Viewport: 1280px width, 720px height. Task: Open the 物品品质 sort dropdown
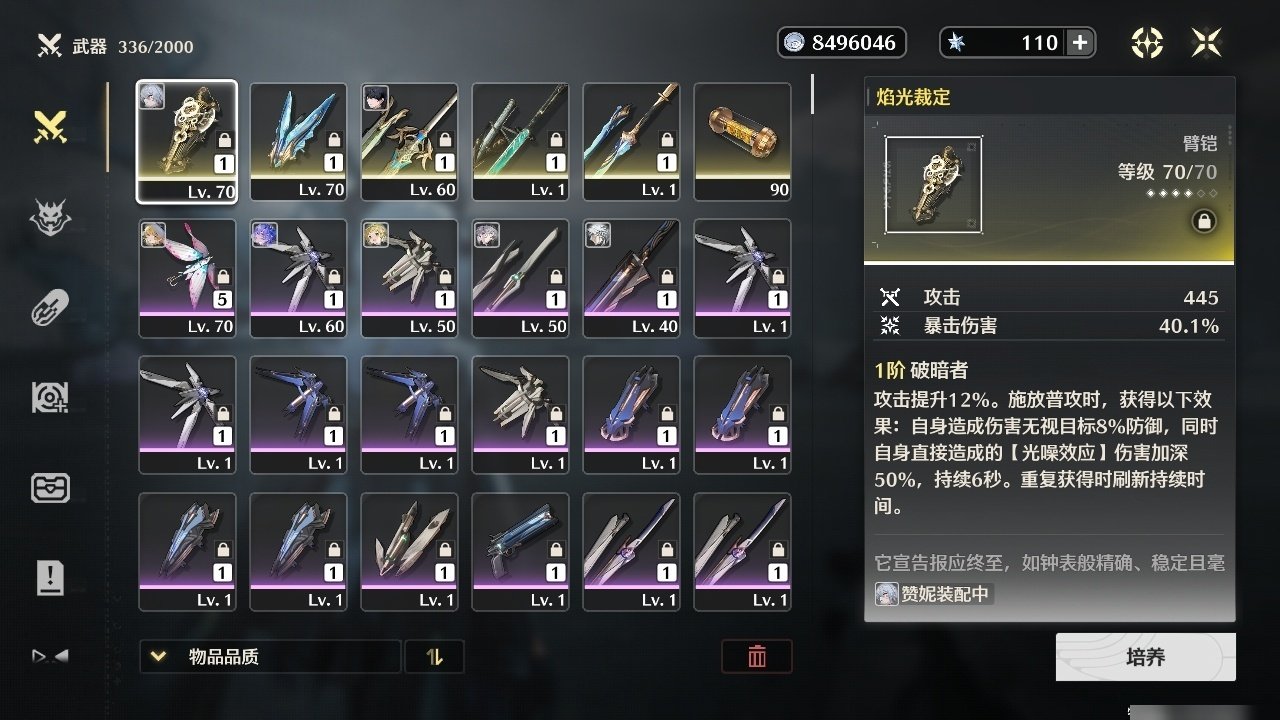[x=270, y=657]
